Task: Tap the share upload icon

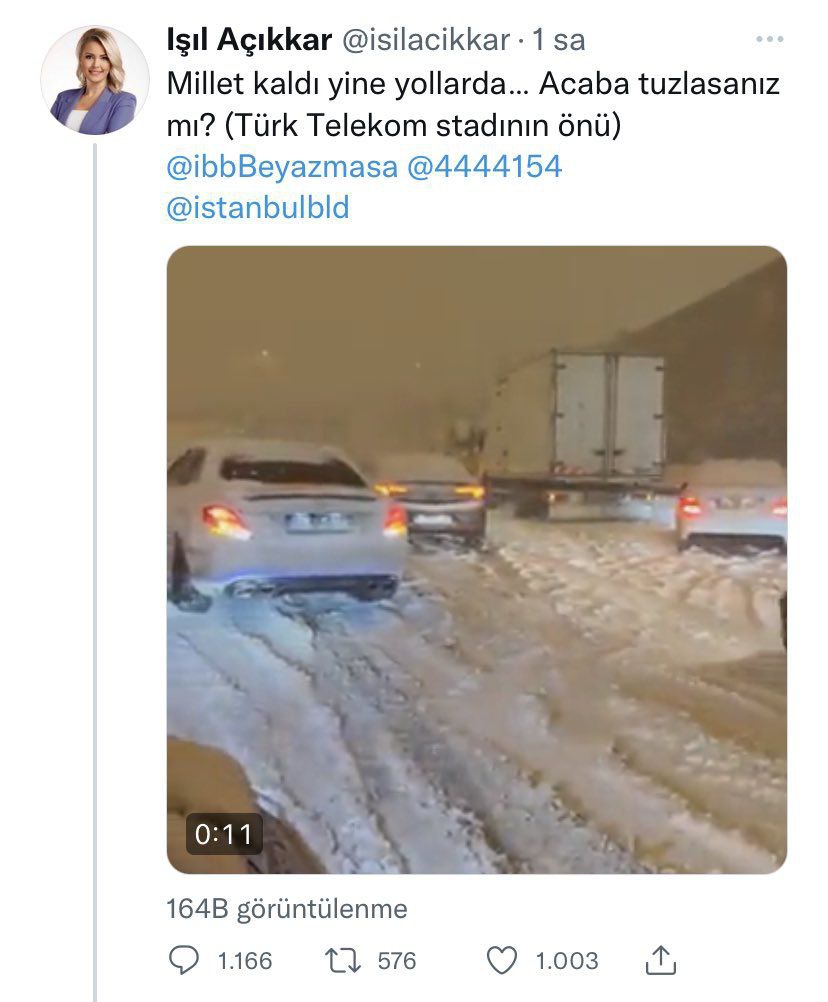Action: click(x=659, y=961)
